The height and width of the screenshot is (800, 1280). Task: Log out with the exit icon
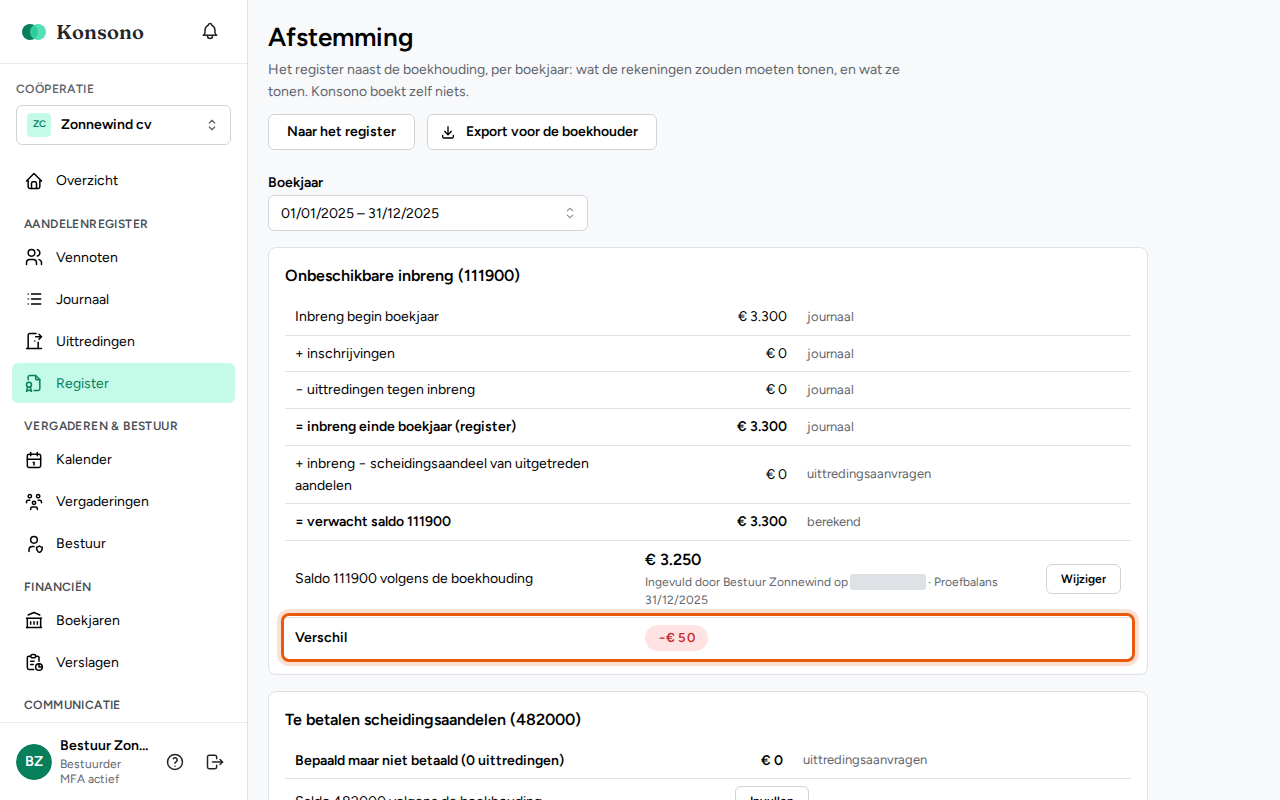215,762
